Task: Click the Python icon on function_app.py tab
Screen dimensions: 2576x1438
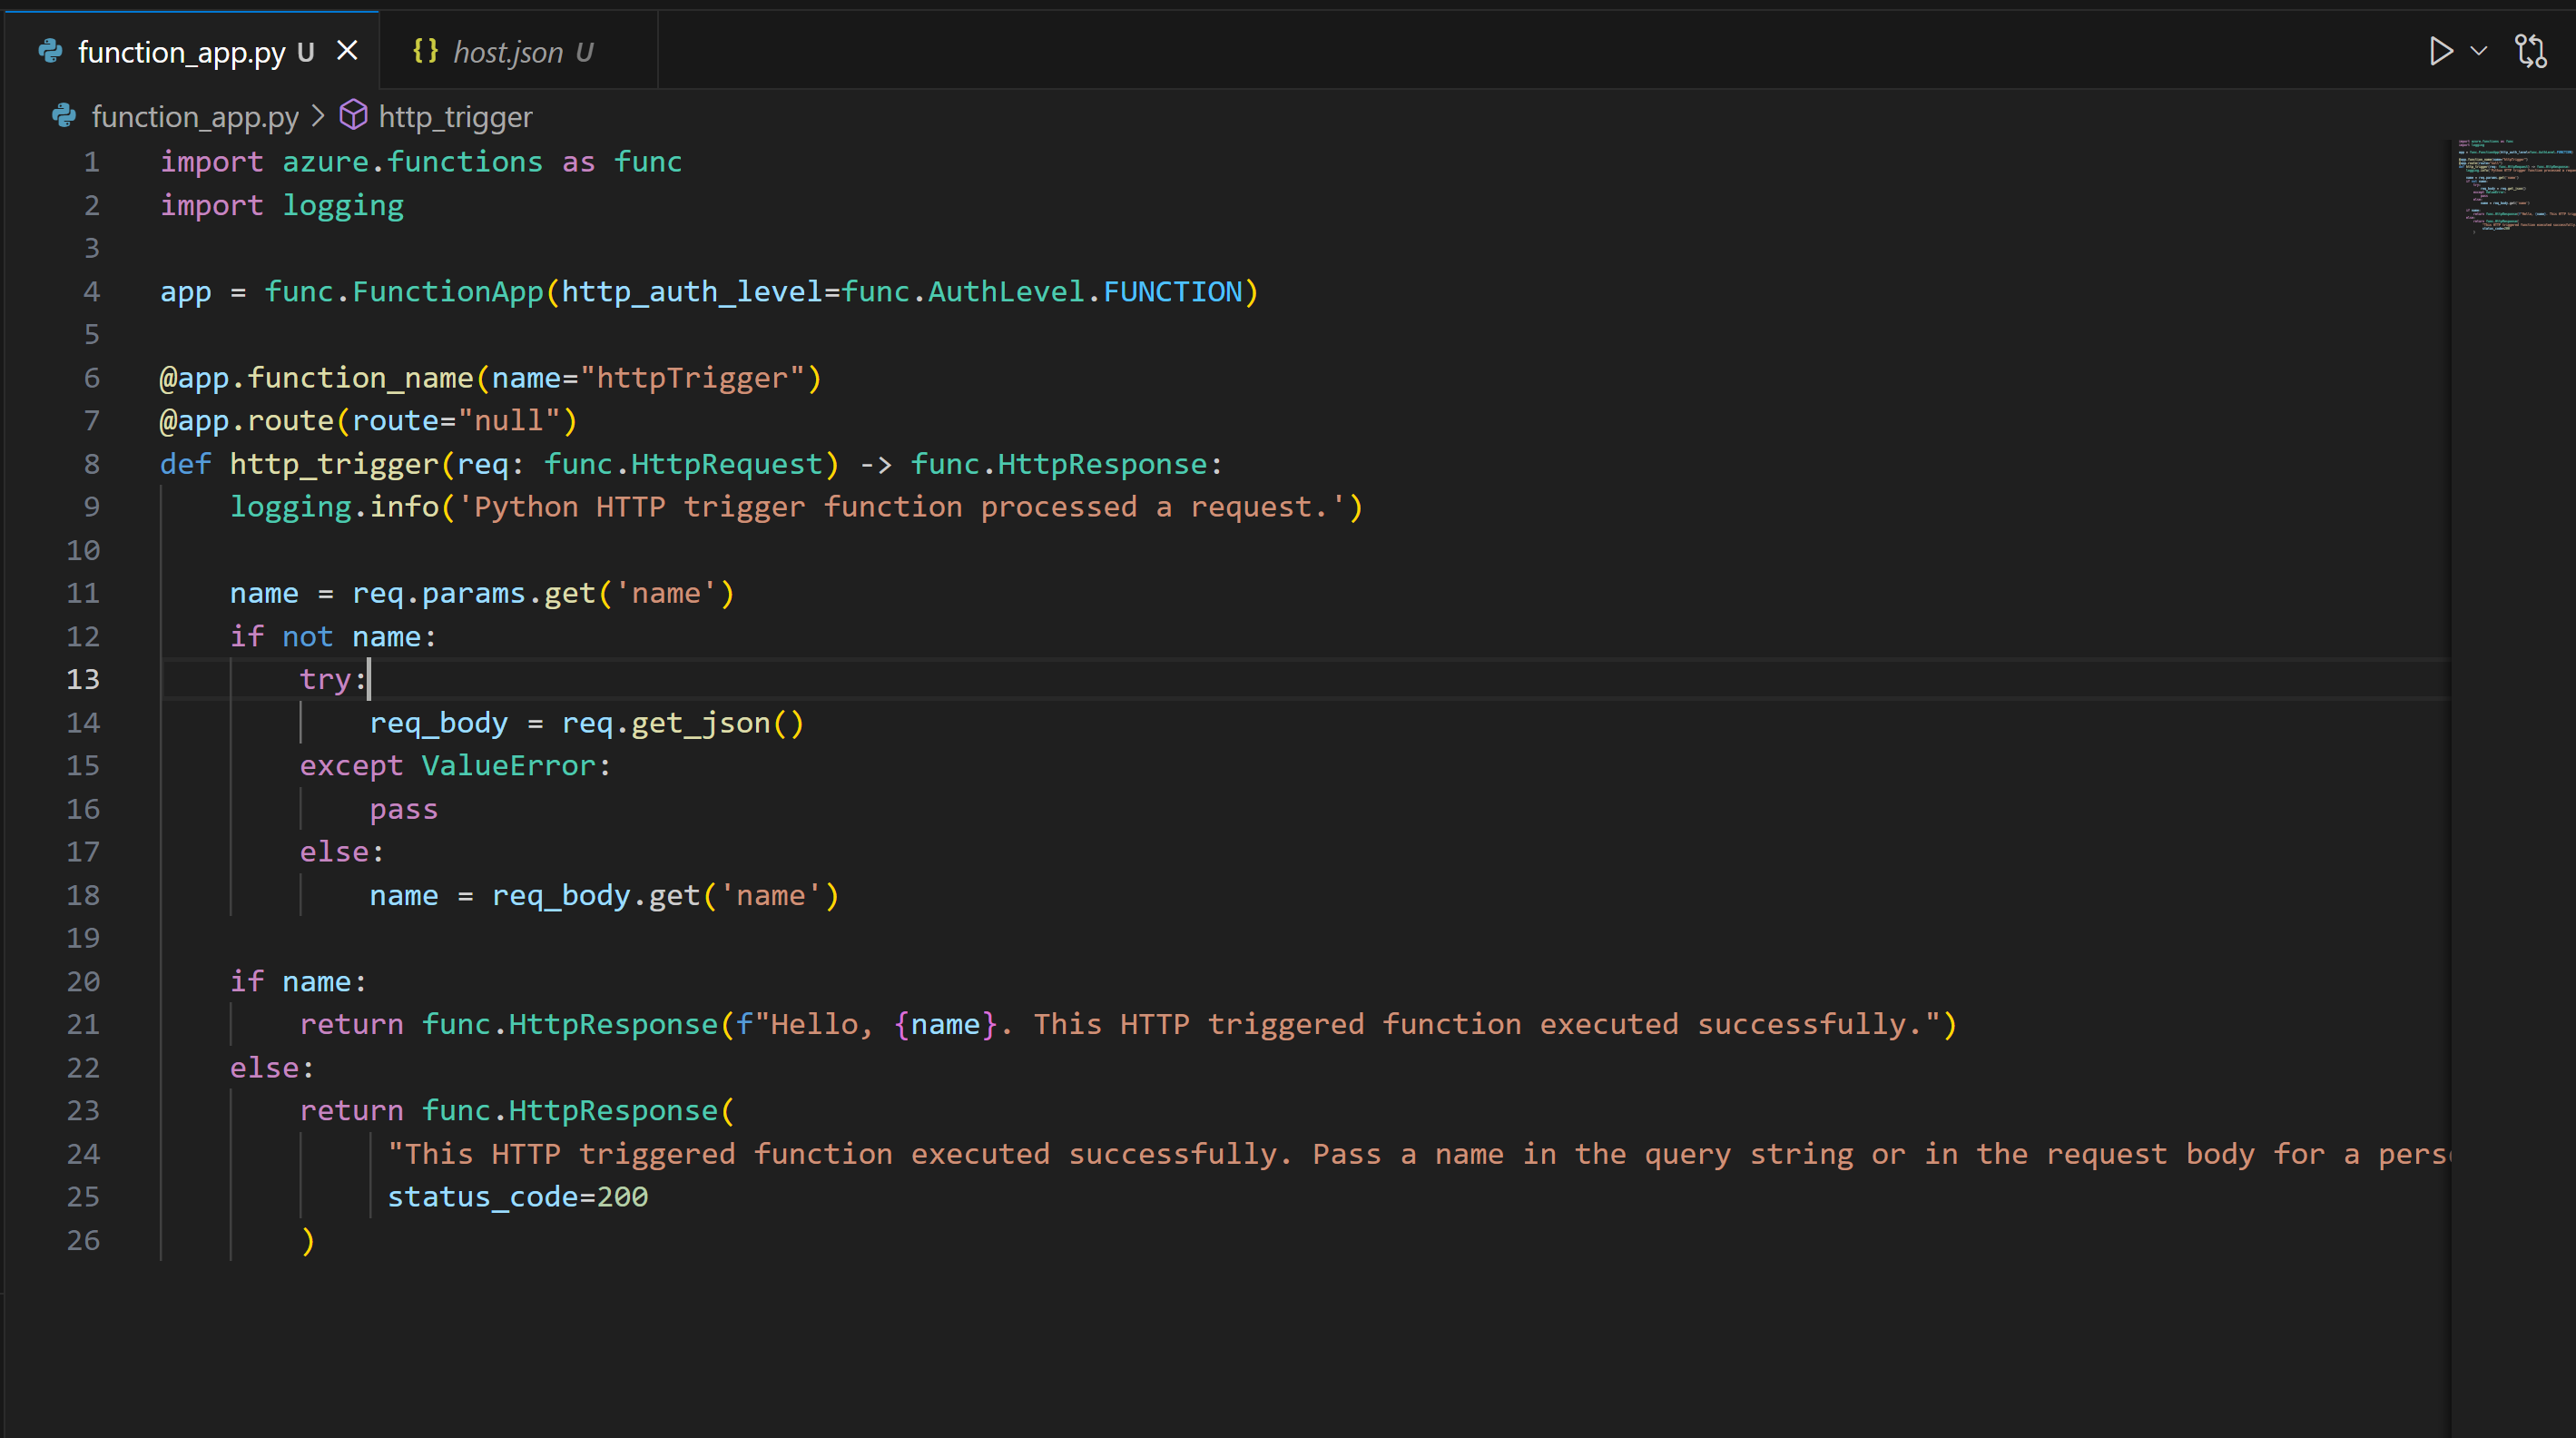Action: pyautogui.click(x=50, y=51)
